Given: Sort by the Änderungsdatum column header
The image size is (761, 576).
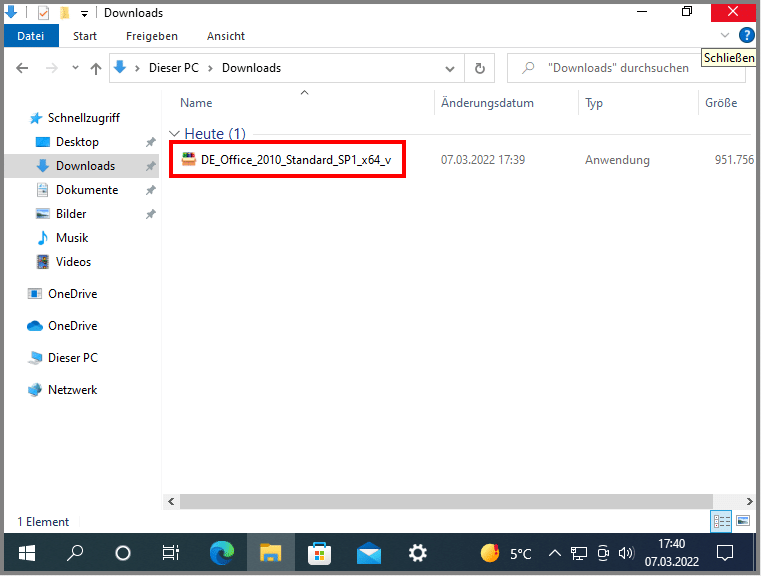Looking at the screenshot, I should pyautogui.click(x=487, y=103).
